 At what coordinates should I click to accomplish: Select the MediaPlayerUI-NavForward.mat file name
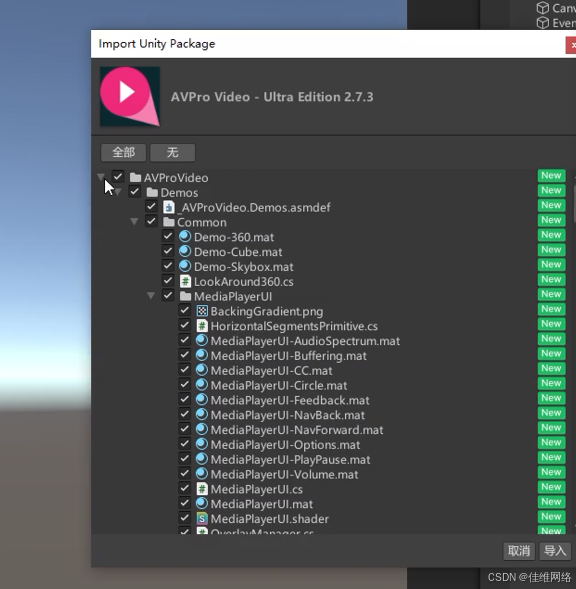point(297,430)
